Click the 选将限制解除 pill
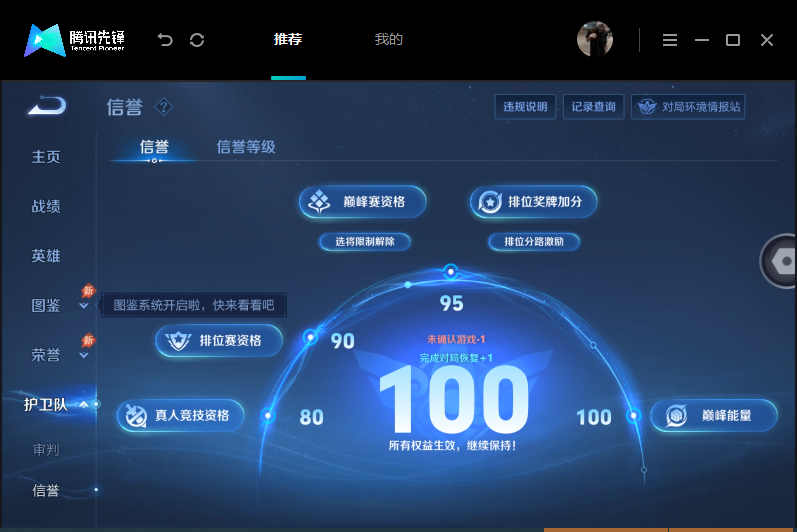 coord(365,241)
